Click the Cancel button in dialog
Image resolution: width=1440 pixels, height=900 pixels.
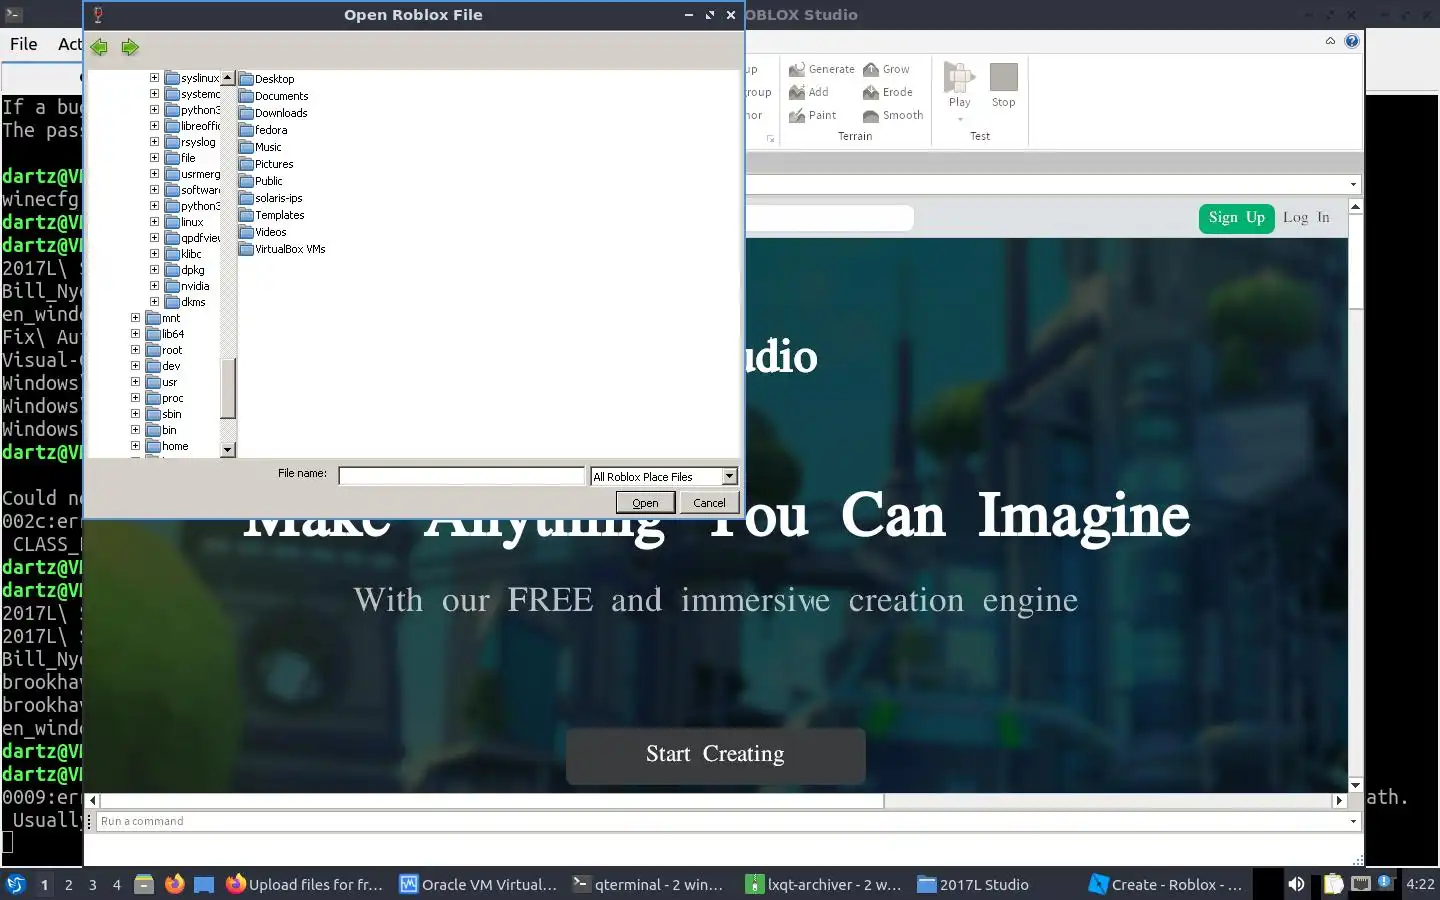(709, 503)
